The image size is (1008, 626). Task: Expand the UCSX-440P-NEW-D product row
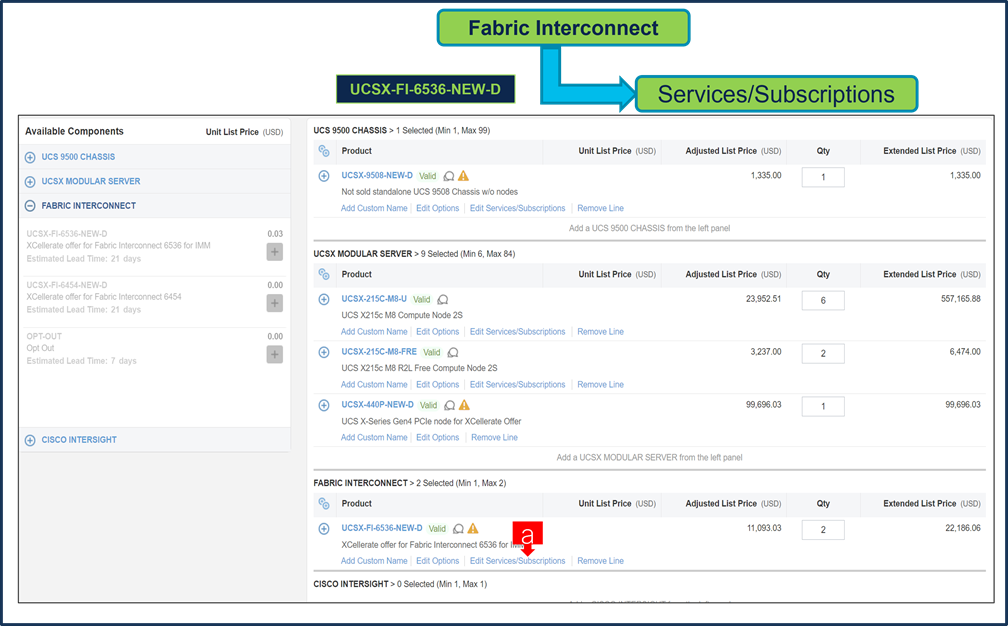coord(324,405)
